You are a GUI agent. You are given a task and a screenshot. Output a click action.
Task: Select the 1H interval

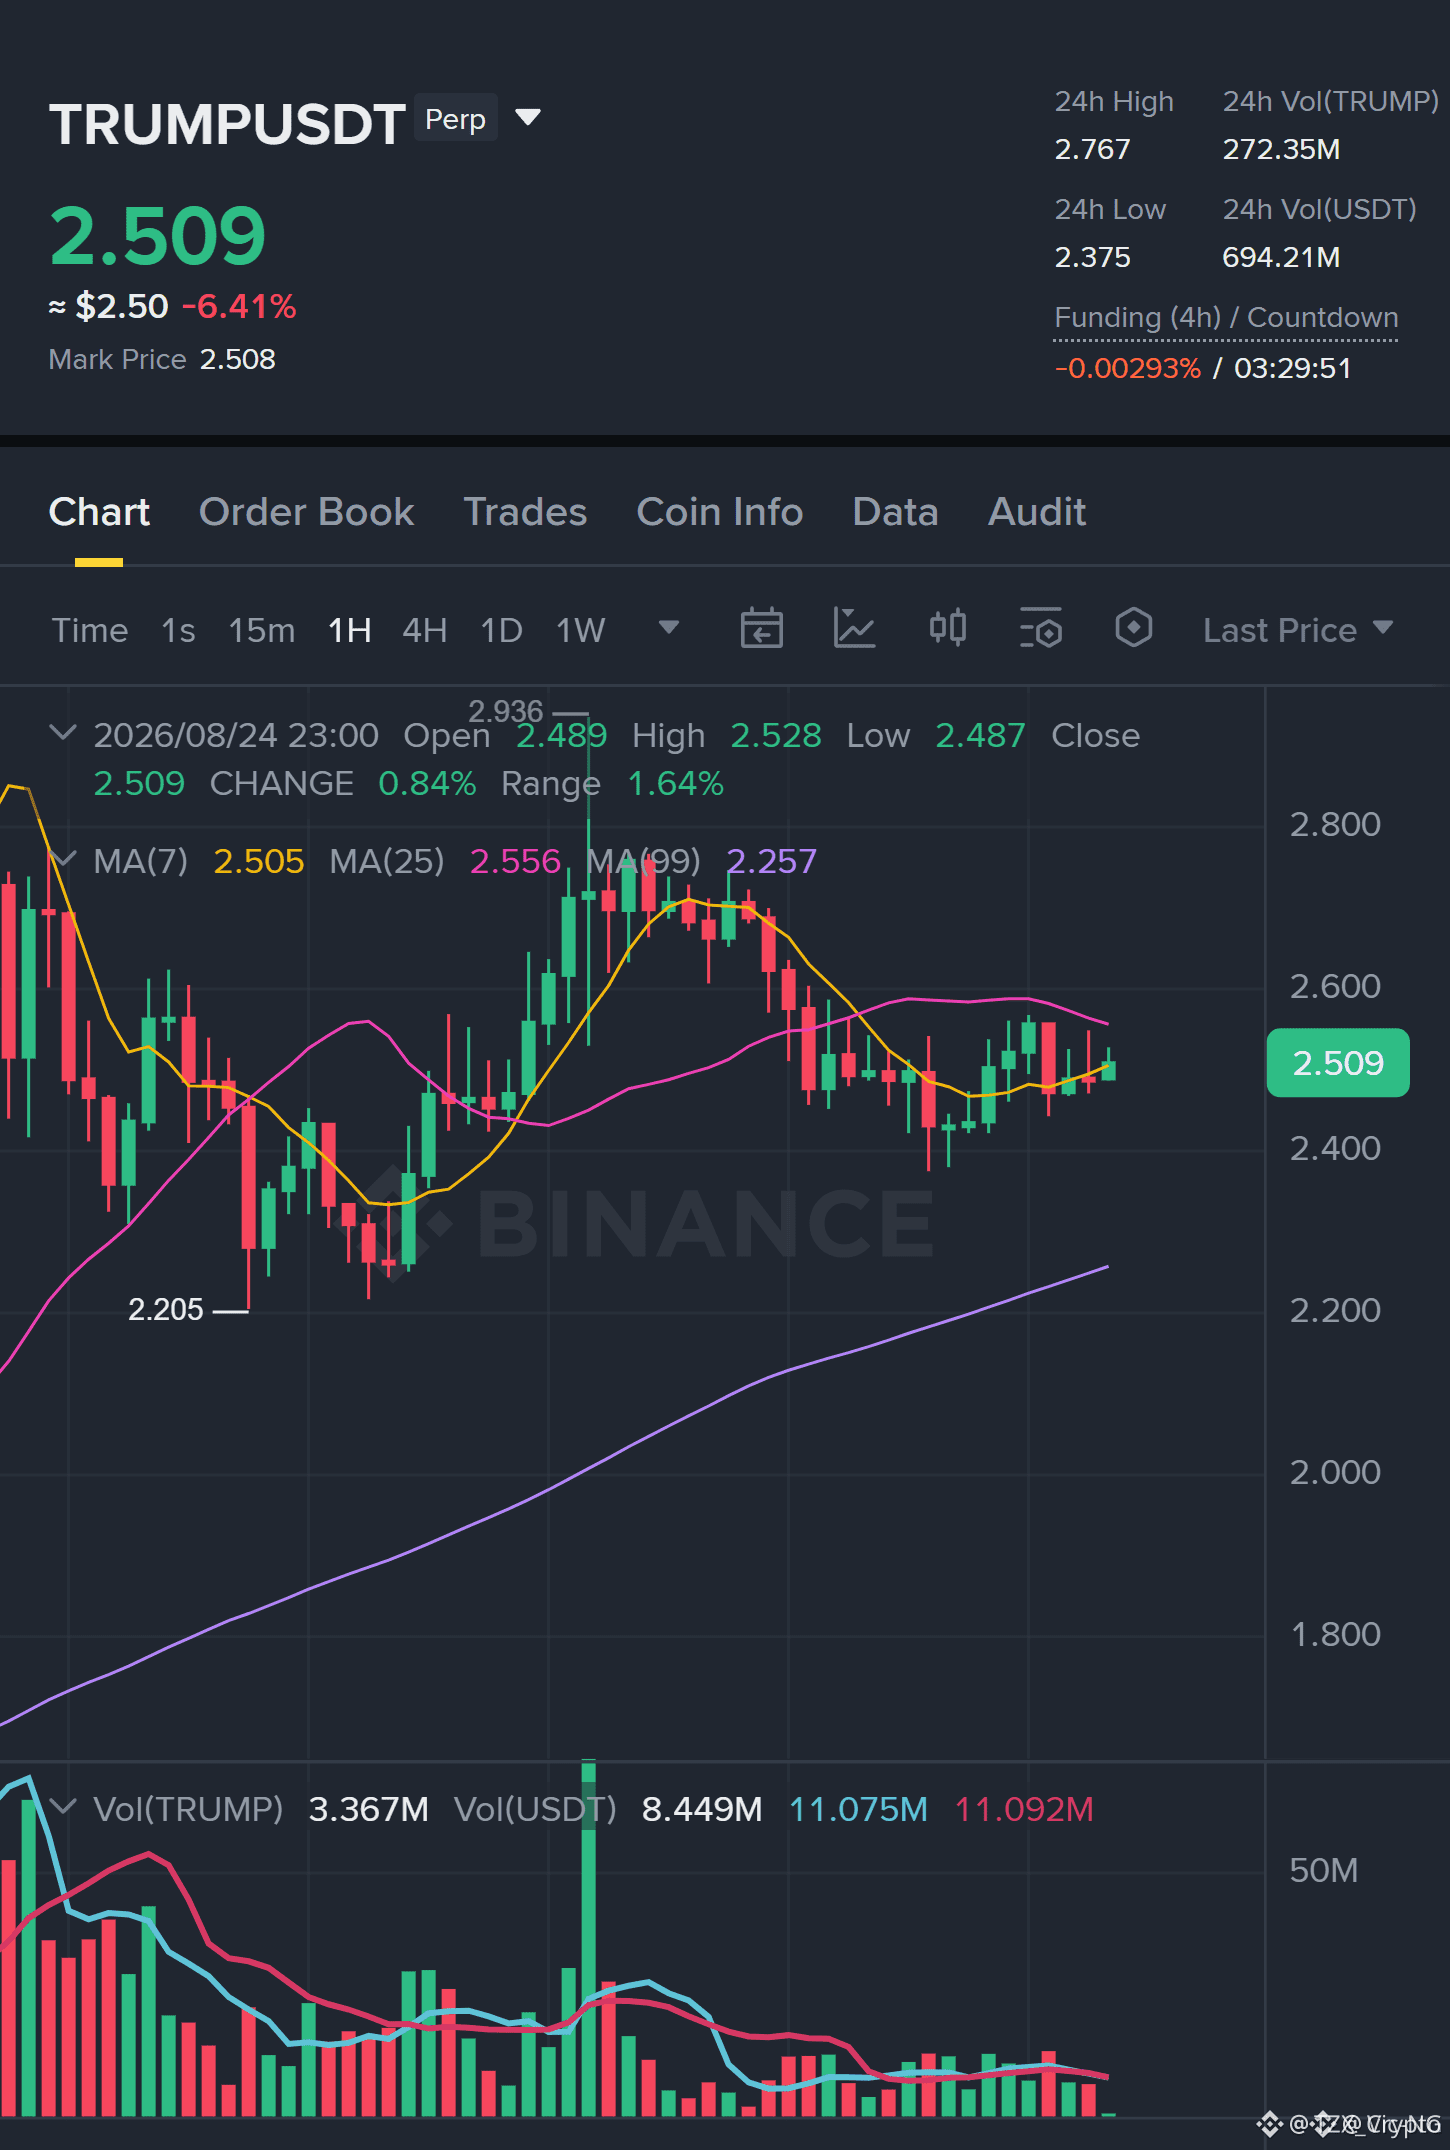click(350, 630)
